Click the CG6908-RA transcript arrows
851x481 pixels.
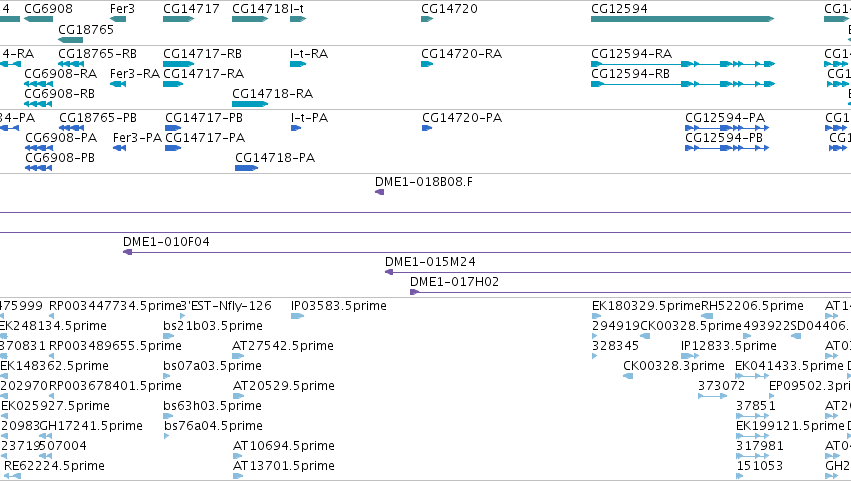click(39, 84)
